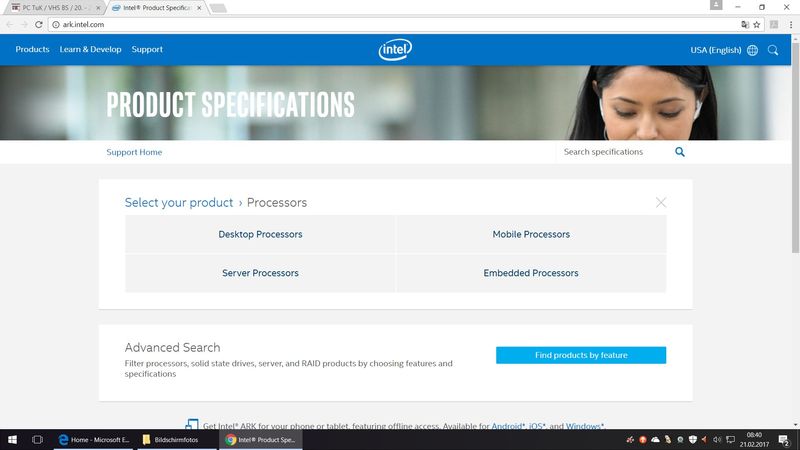Click the Windows Defender shield tray icon
The image size is (800, 450).
692,439
